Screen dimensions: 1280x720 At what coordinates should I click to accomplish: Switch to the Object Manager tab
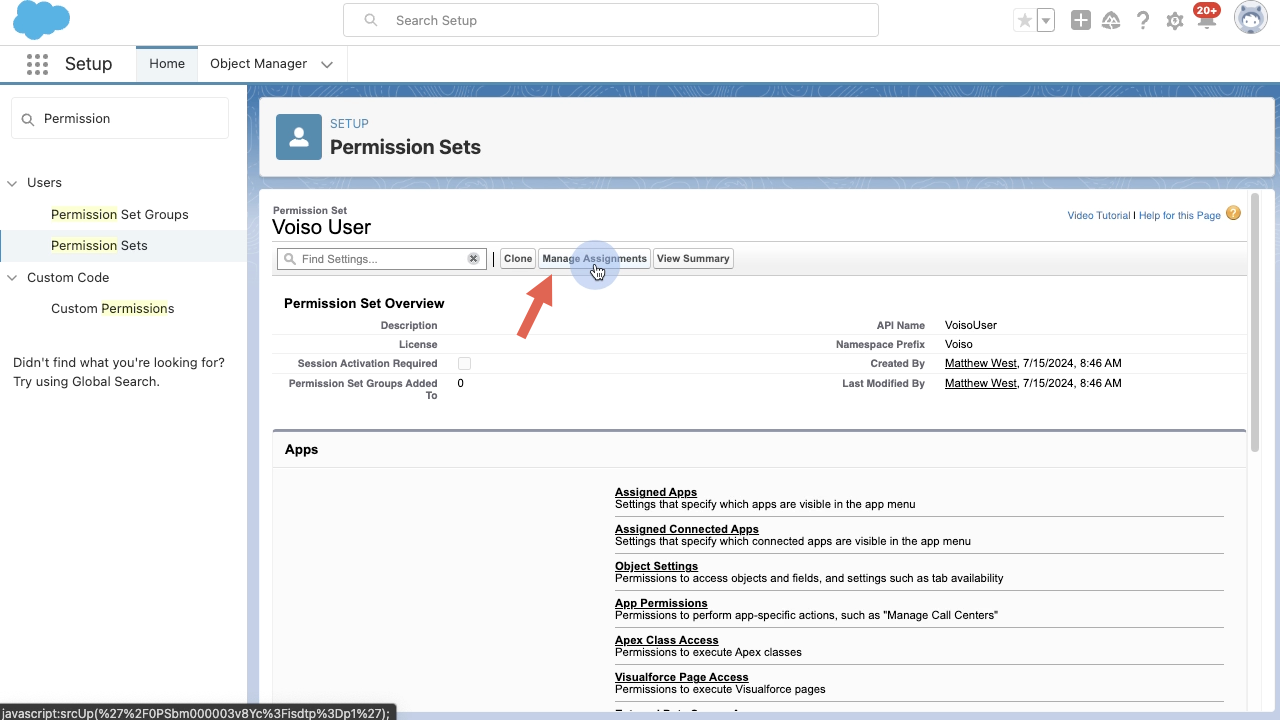point(258,64)
